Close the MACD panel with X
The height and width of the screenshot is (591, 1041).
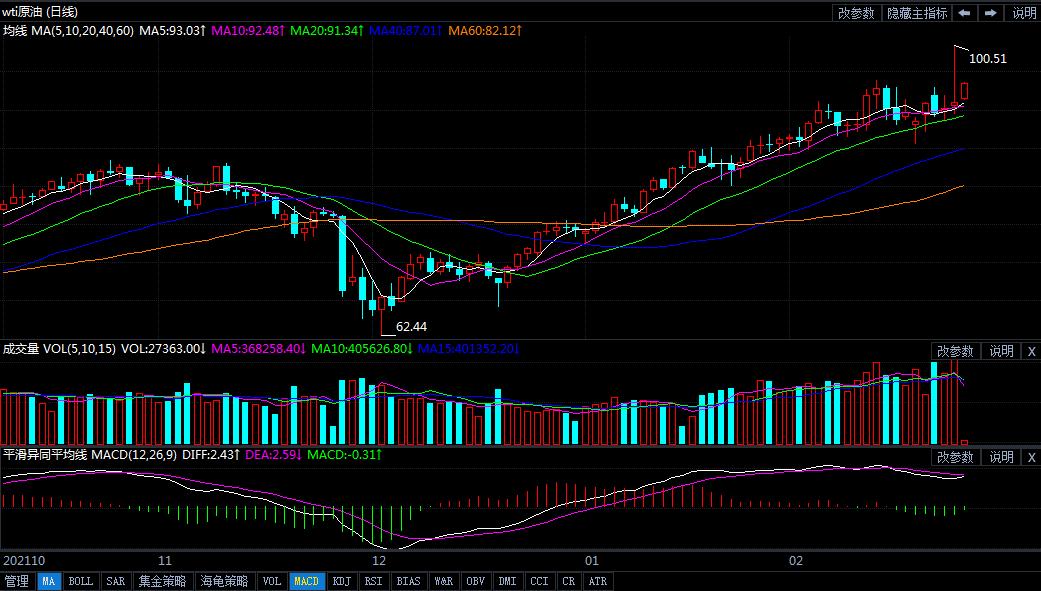point(1031,457)
